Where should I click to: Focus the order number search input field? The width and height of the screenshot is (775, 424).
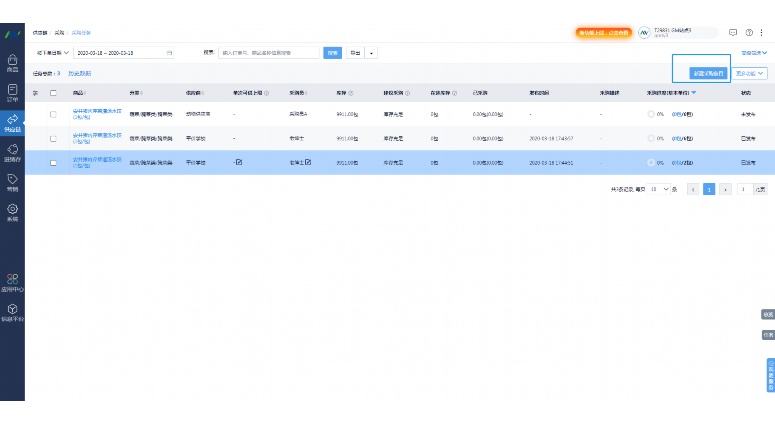tap(269, 52)
